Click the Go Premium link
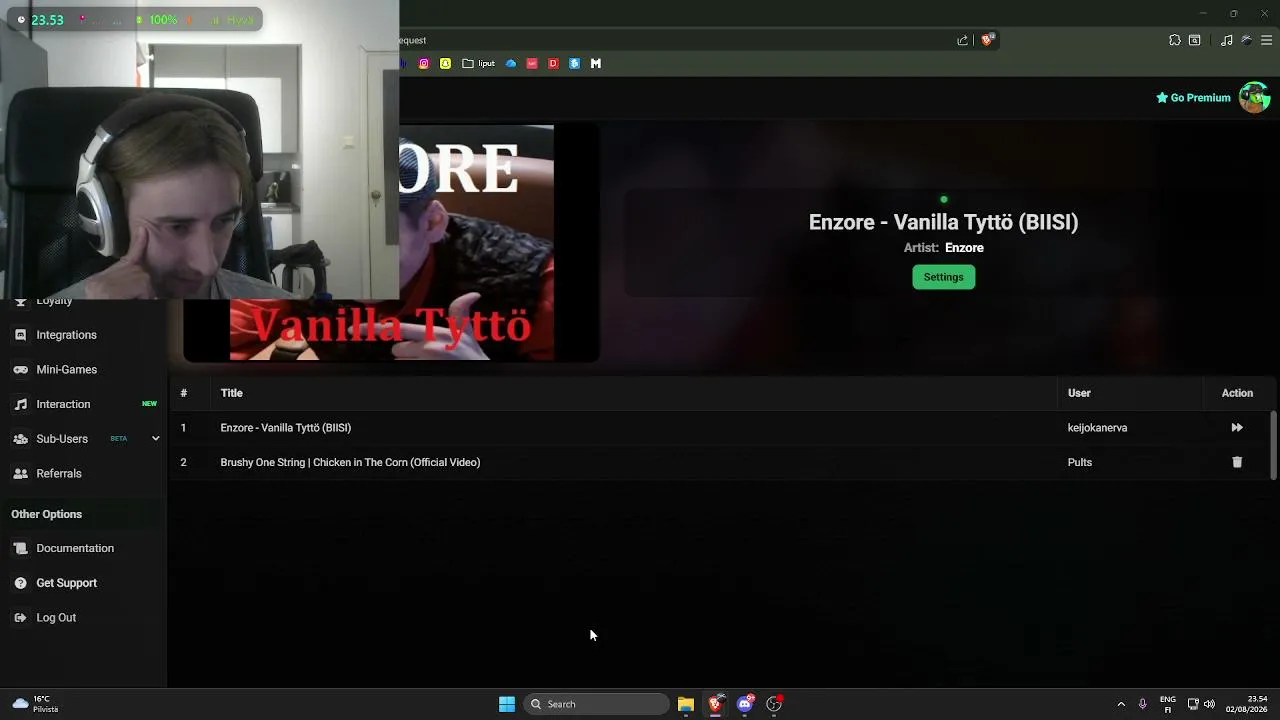 click(x=1193, y=98)
